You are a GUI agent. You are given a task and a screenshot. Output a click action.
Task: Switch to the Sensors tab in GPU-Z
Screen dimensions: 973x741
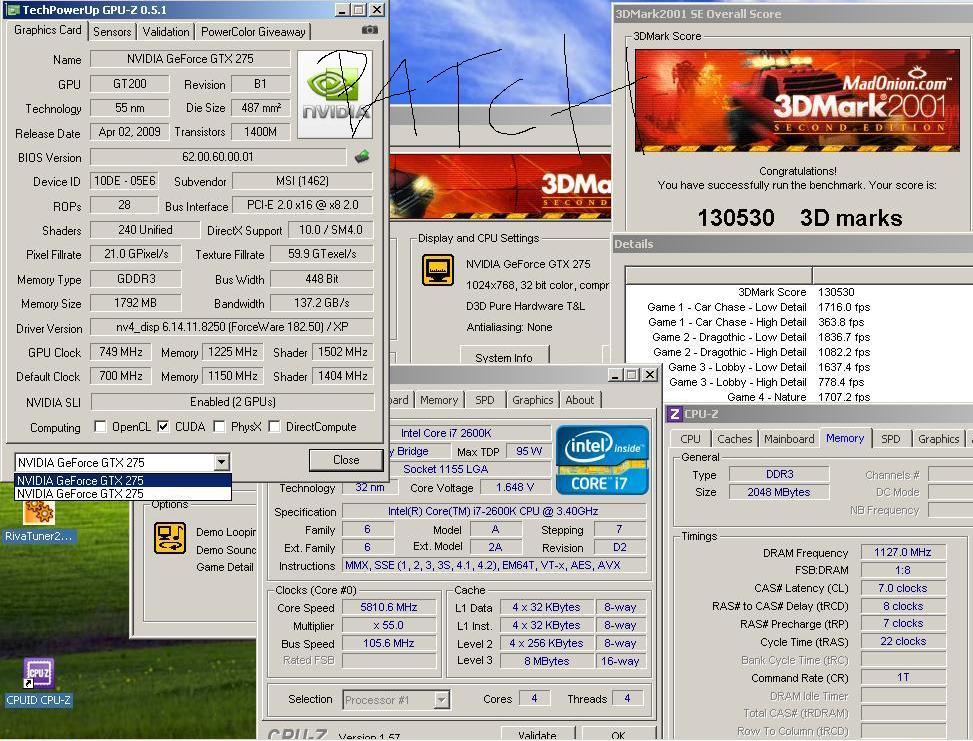[112, 31]
